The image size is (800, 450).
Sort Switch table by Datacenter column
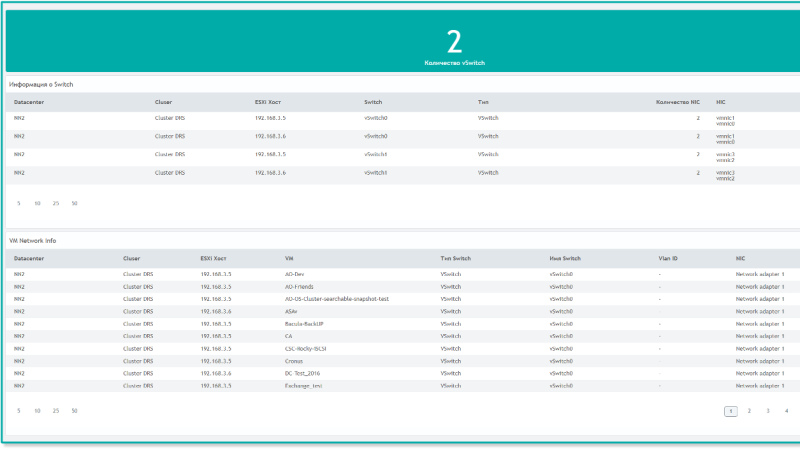tap(29, 102)
